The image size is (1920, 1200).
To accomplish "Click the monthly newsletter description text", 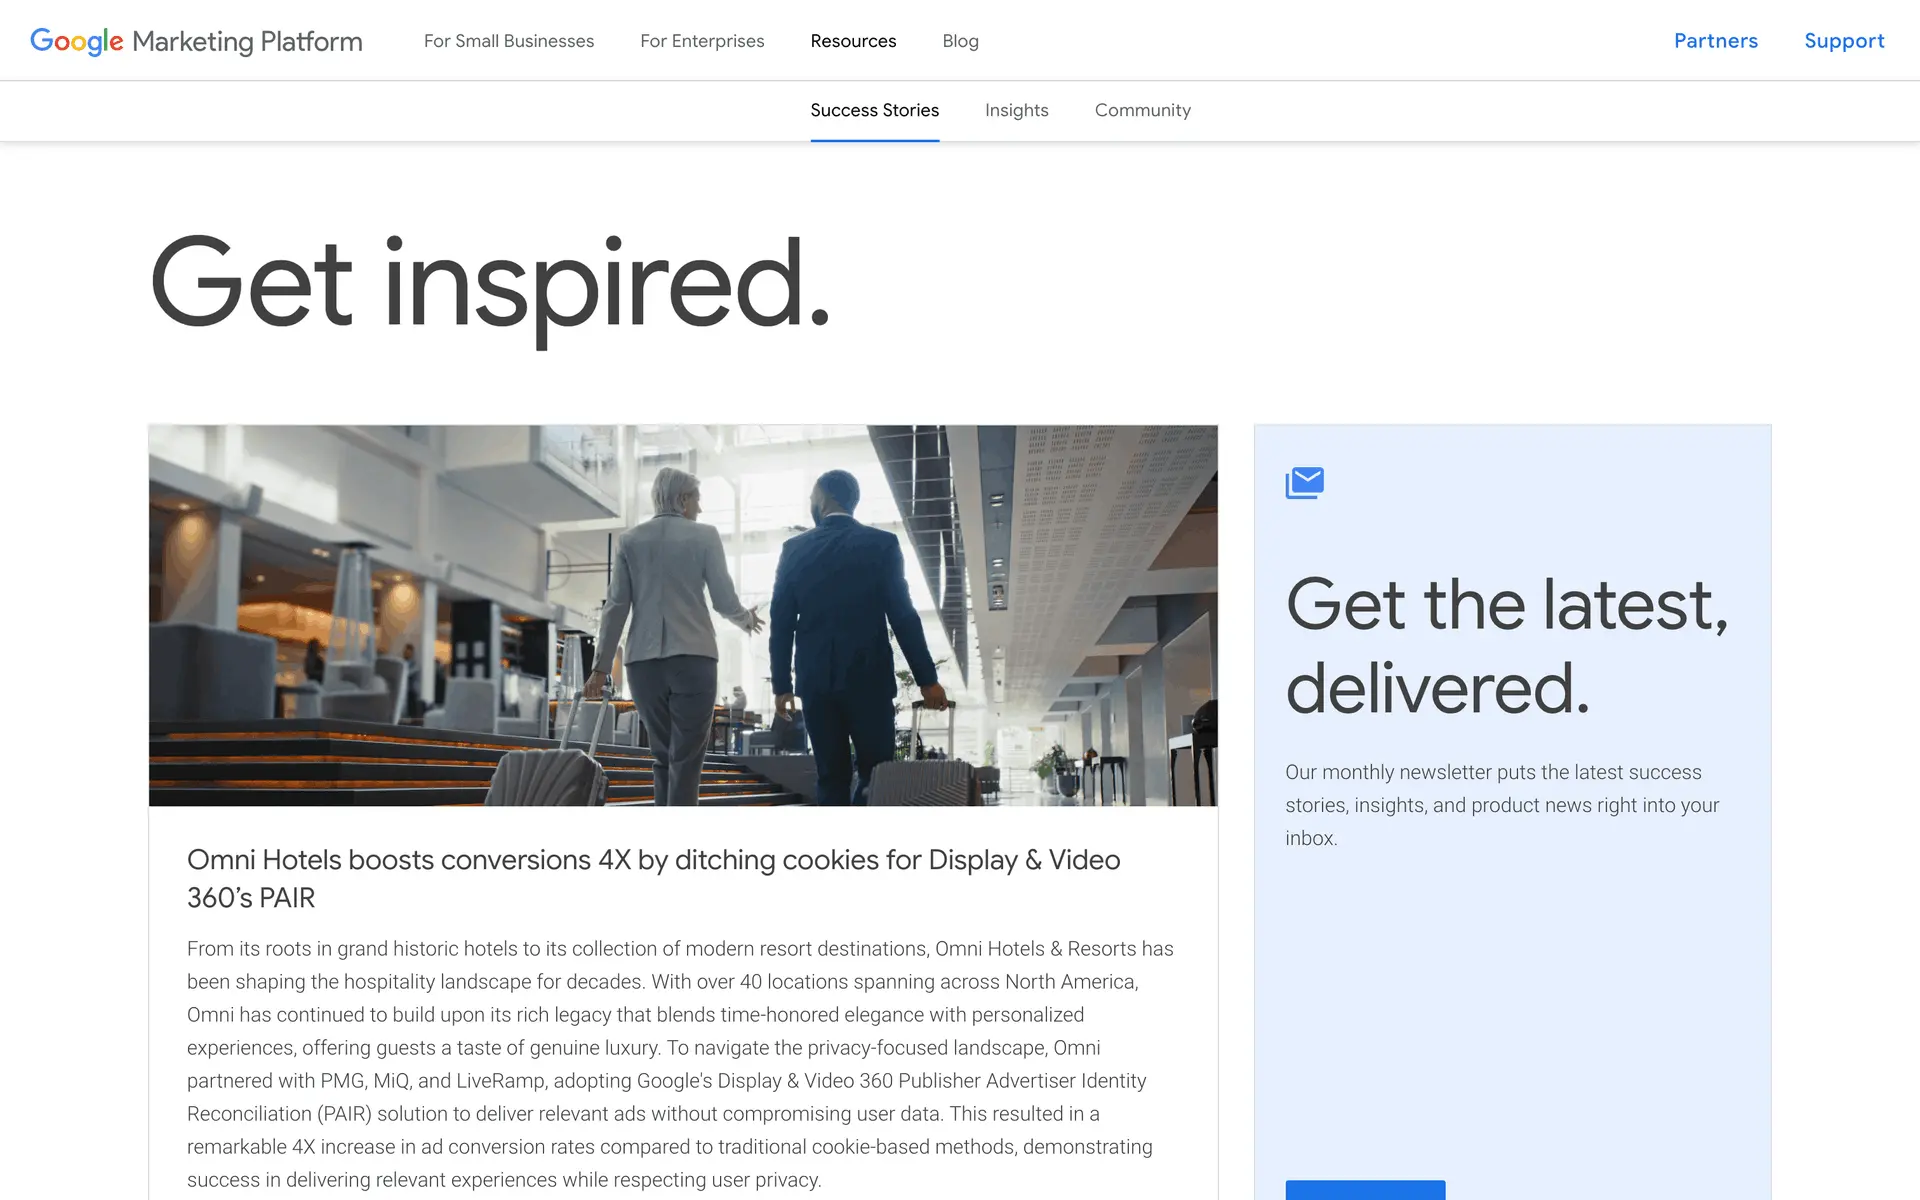I will click(1501, 805).
